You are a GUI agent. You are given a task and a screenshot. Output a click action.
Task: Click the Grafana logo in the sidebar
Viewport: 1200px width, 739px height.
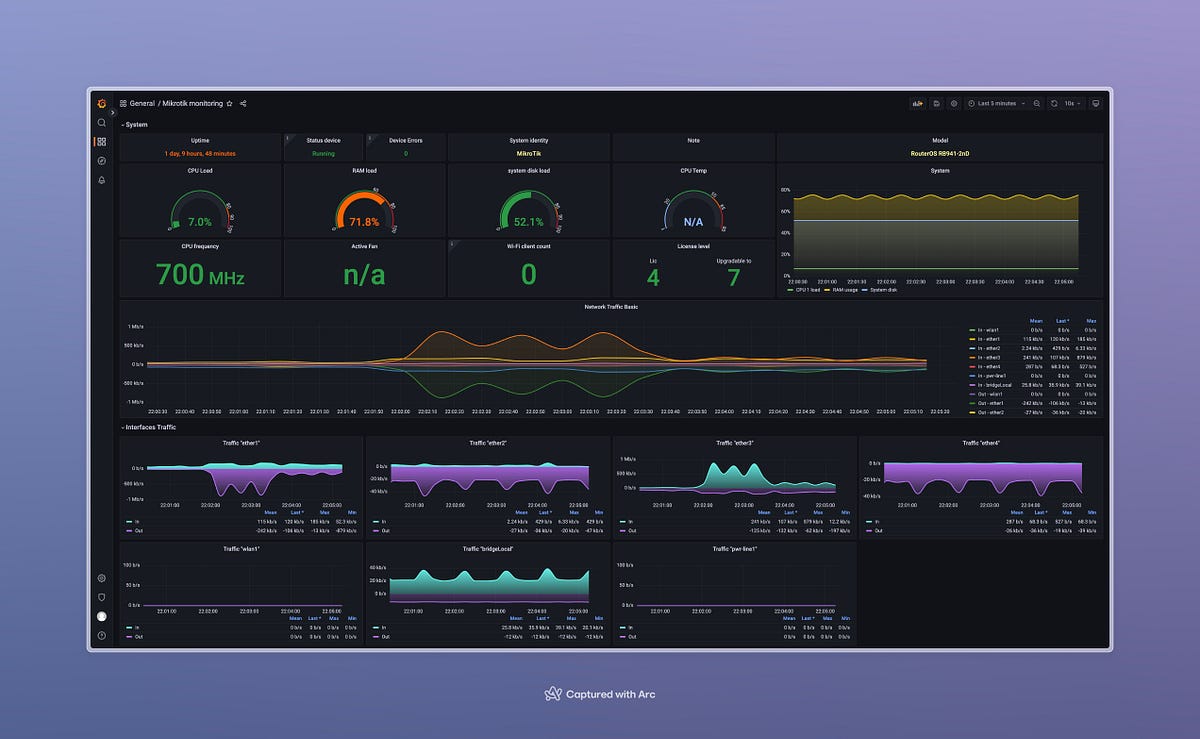click(x=101, y=102)
